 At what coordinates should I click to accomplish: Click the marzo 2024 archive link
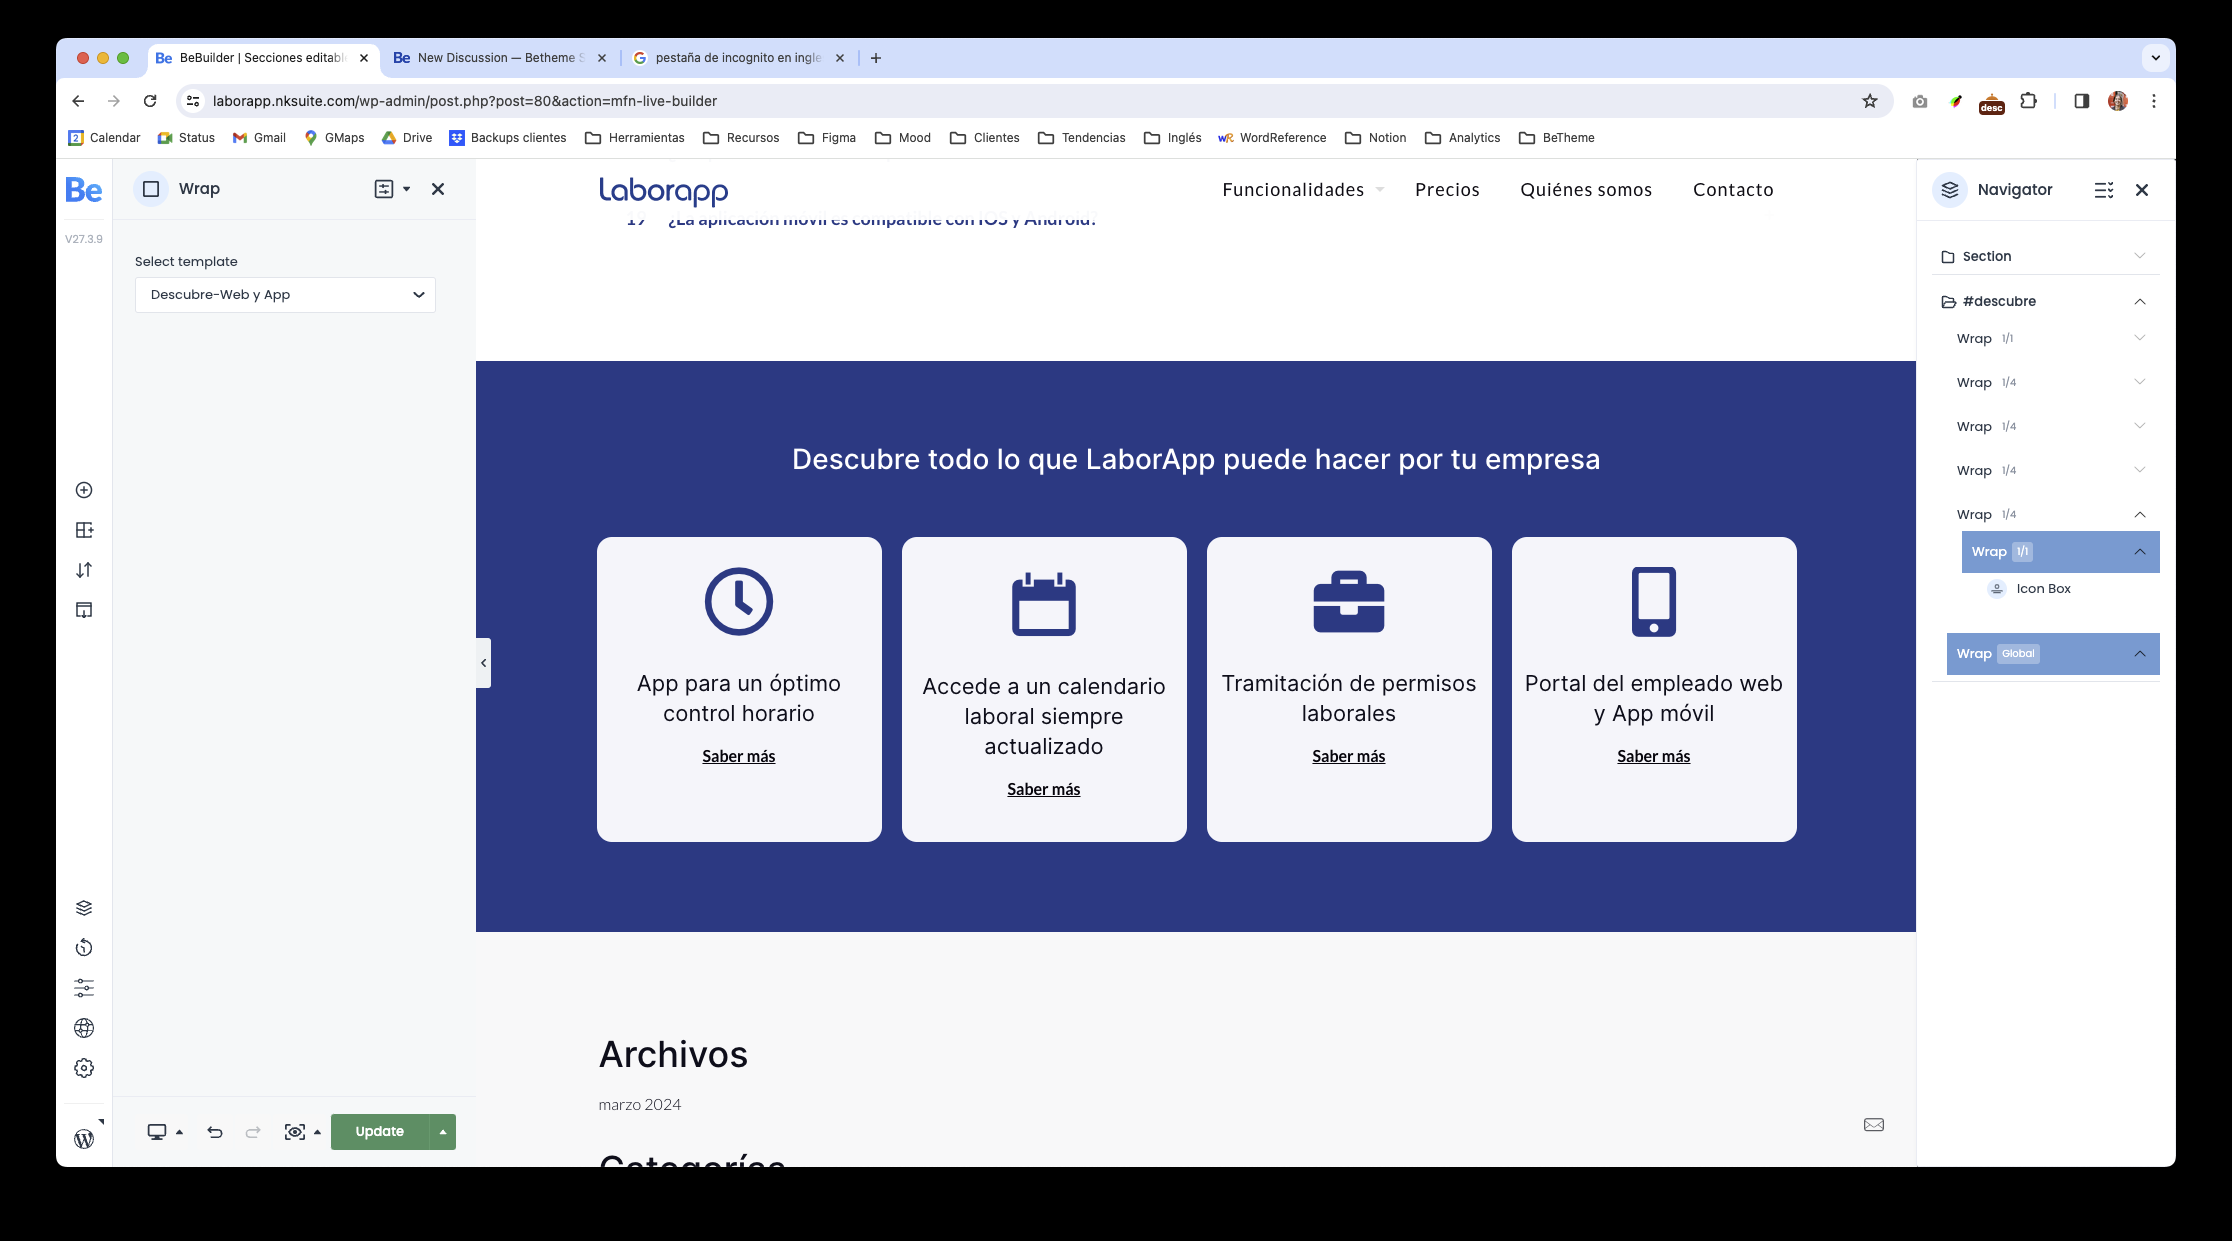pyautogui.click(x=640, y=1105)
